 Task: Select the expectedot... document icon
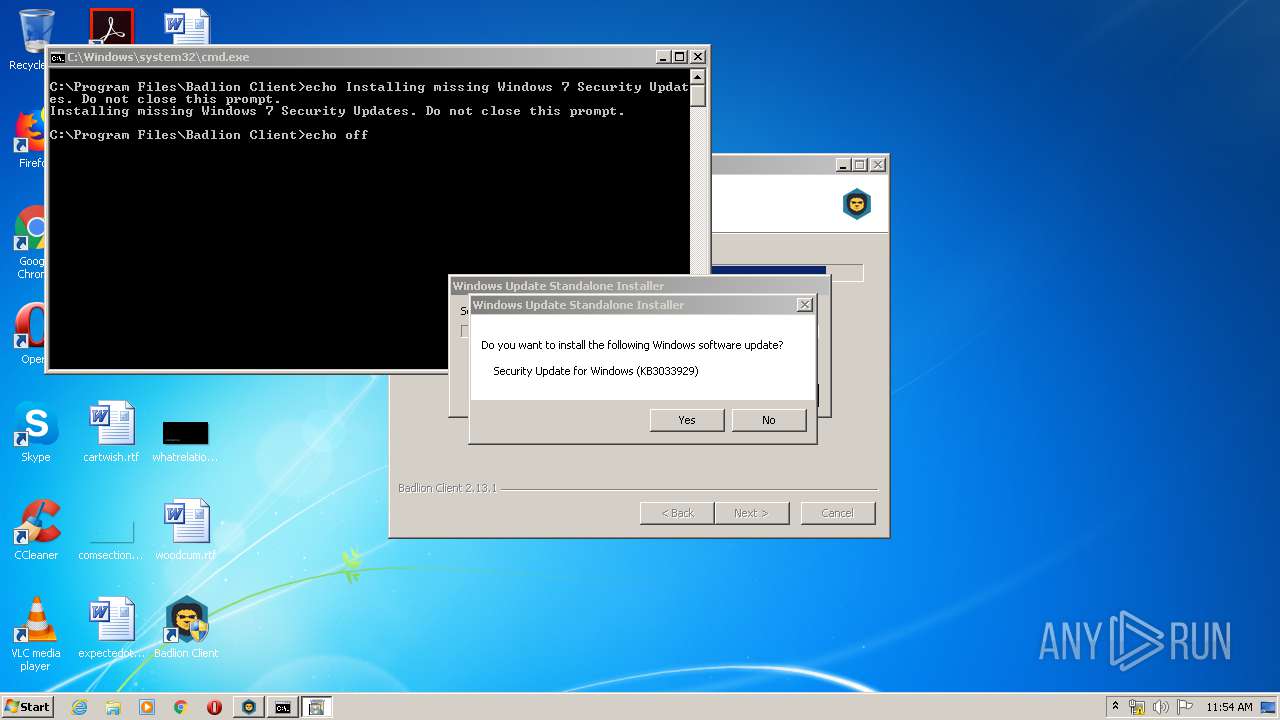(111, 628)
